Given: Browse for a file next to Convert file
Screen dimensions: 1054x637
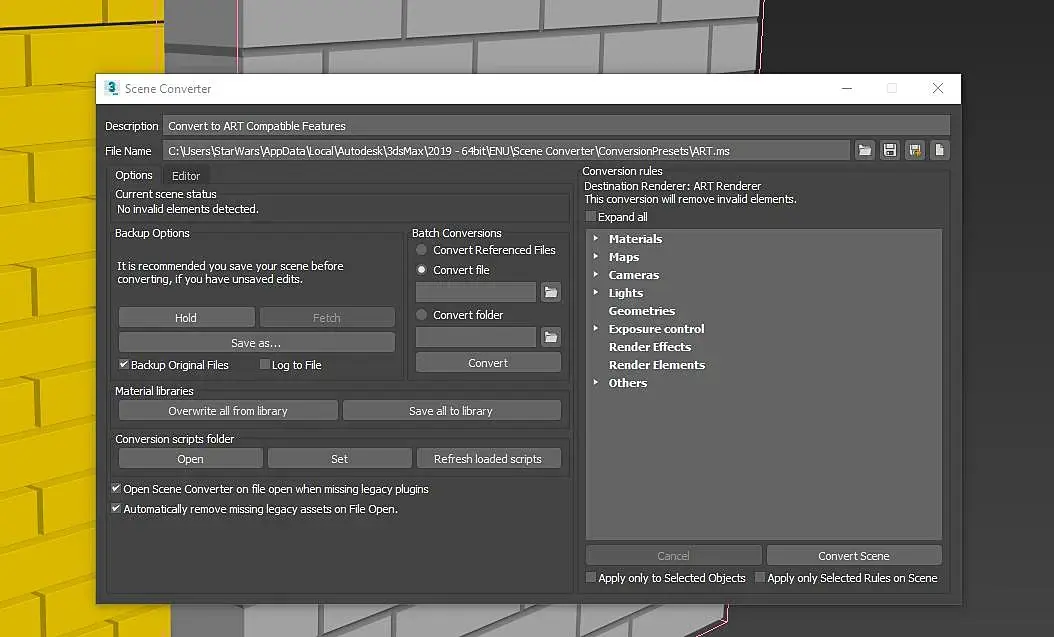Looking at the screenshot, I should pos(551,292).
